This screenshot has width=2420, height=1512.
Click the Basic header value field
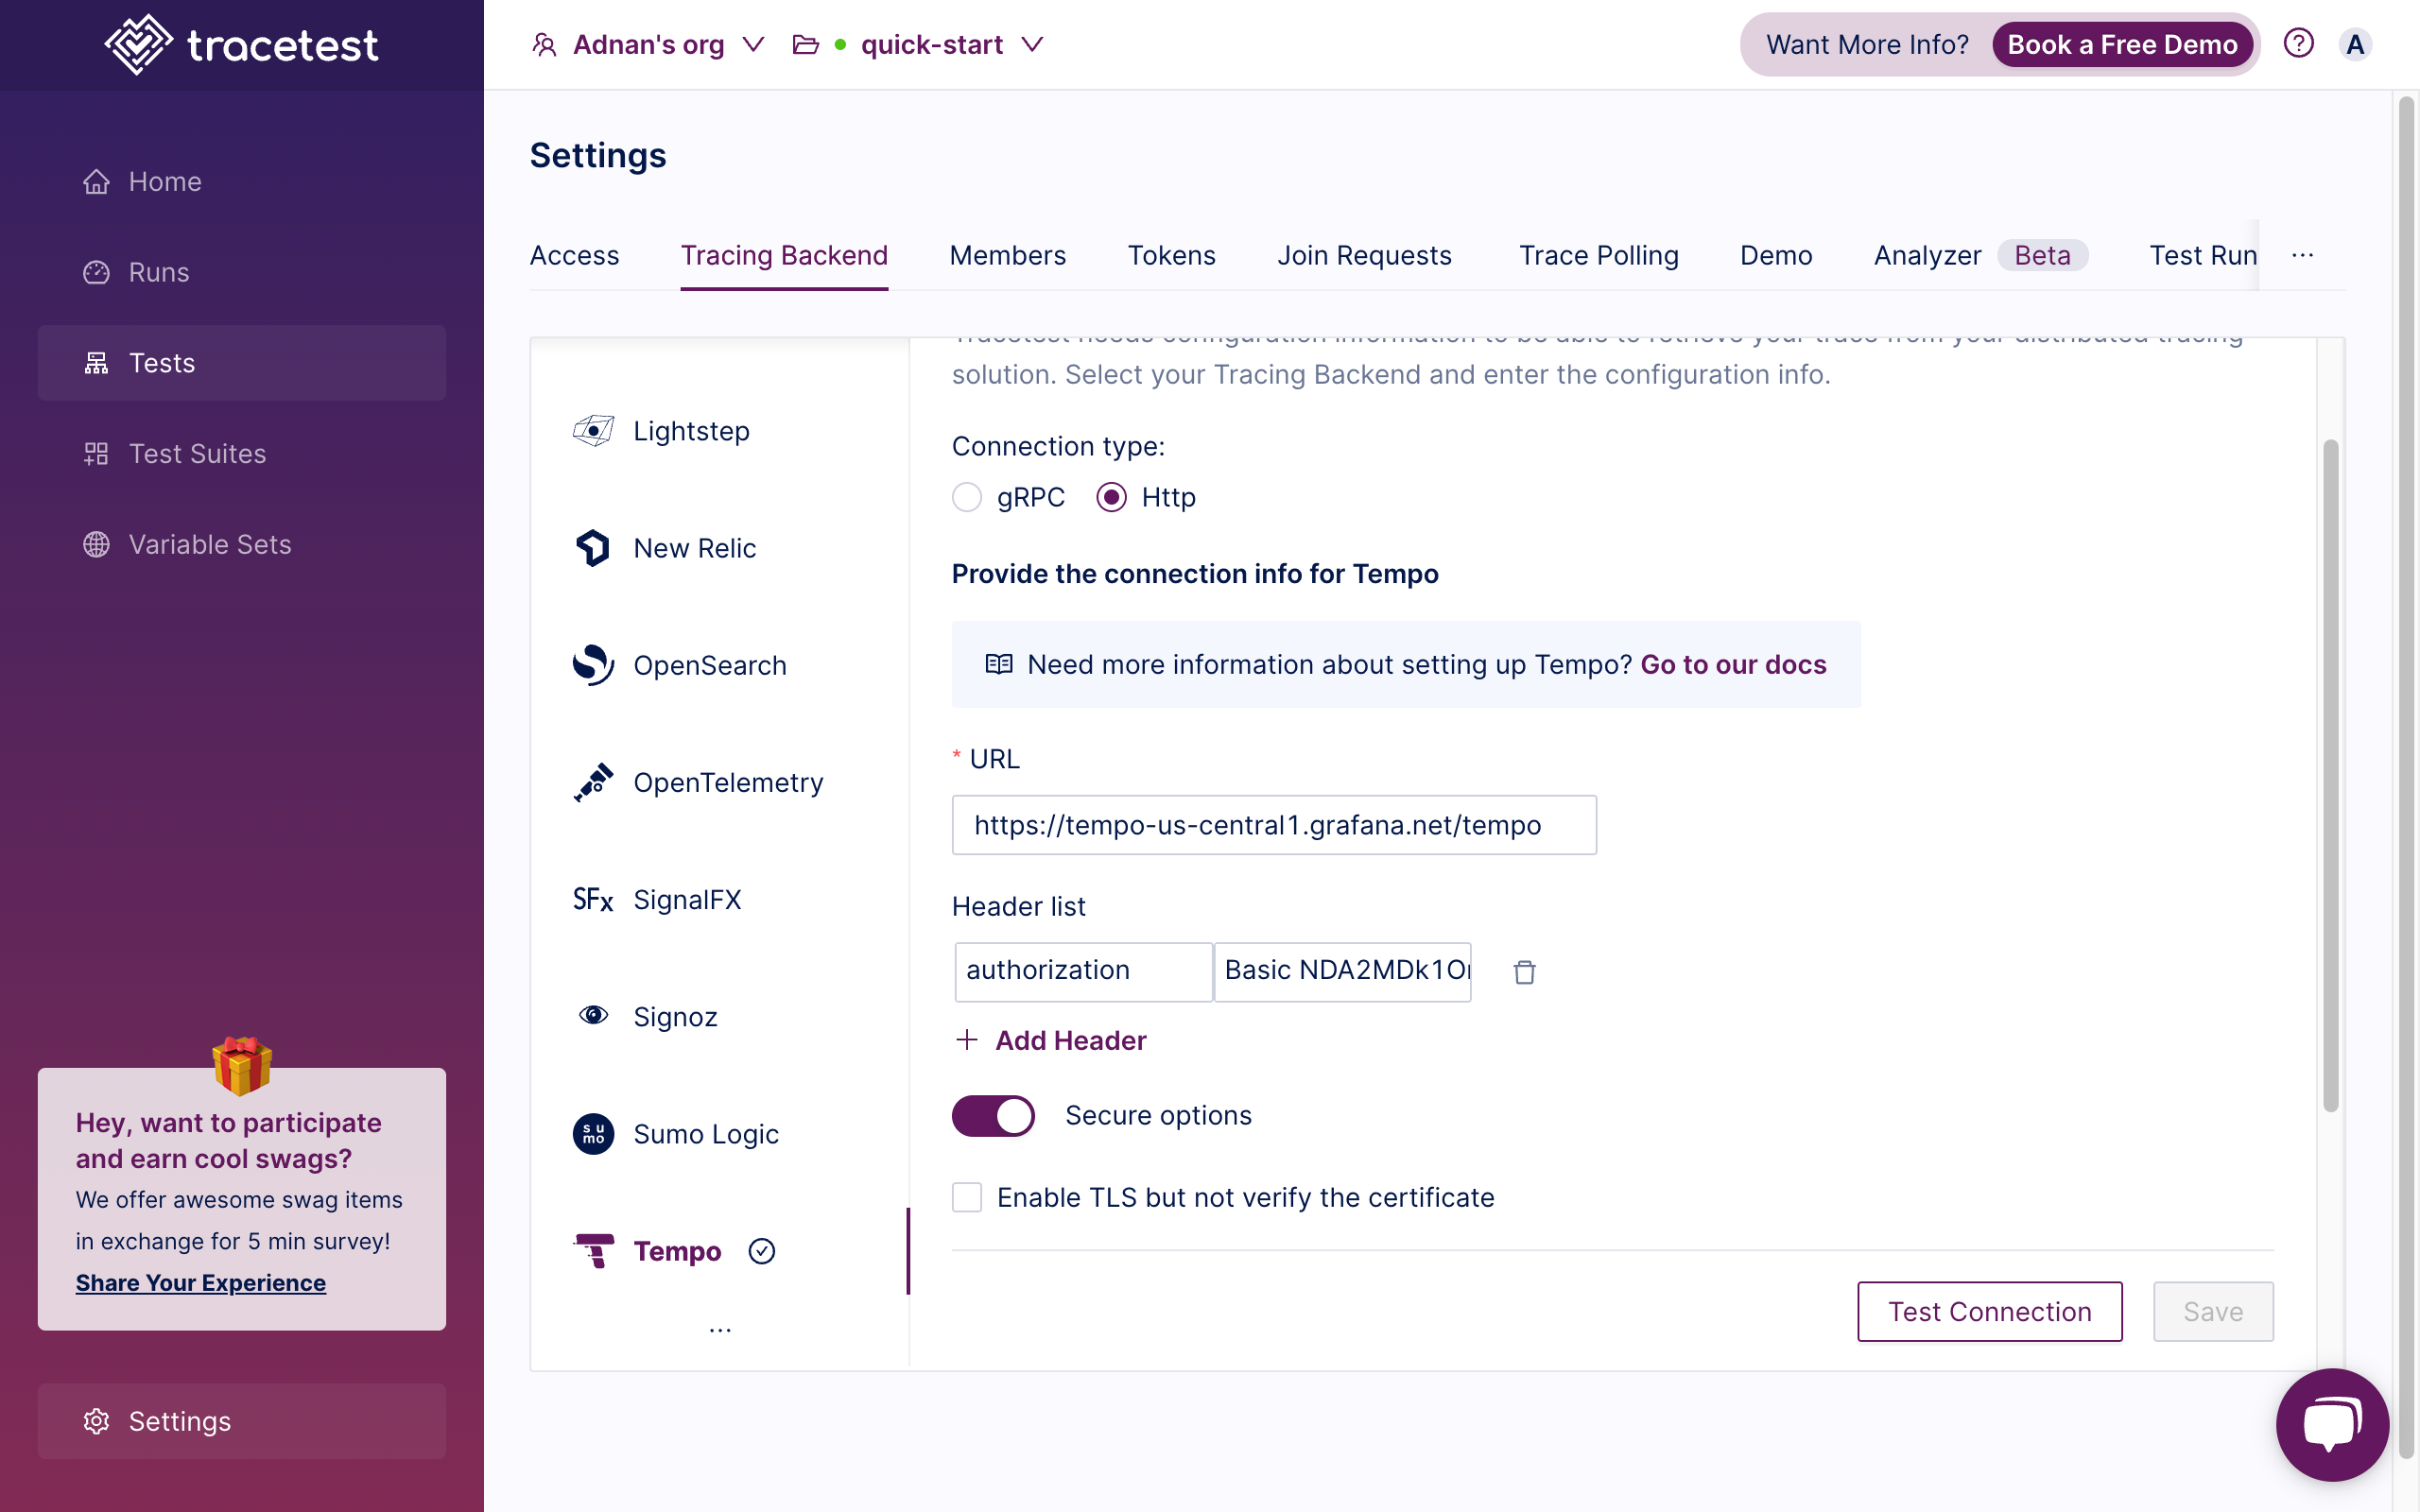1343,971
